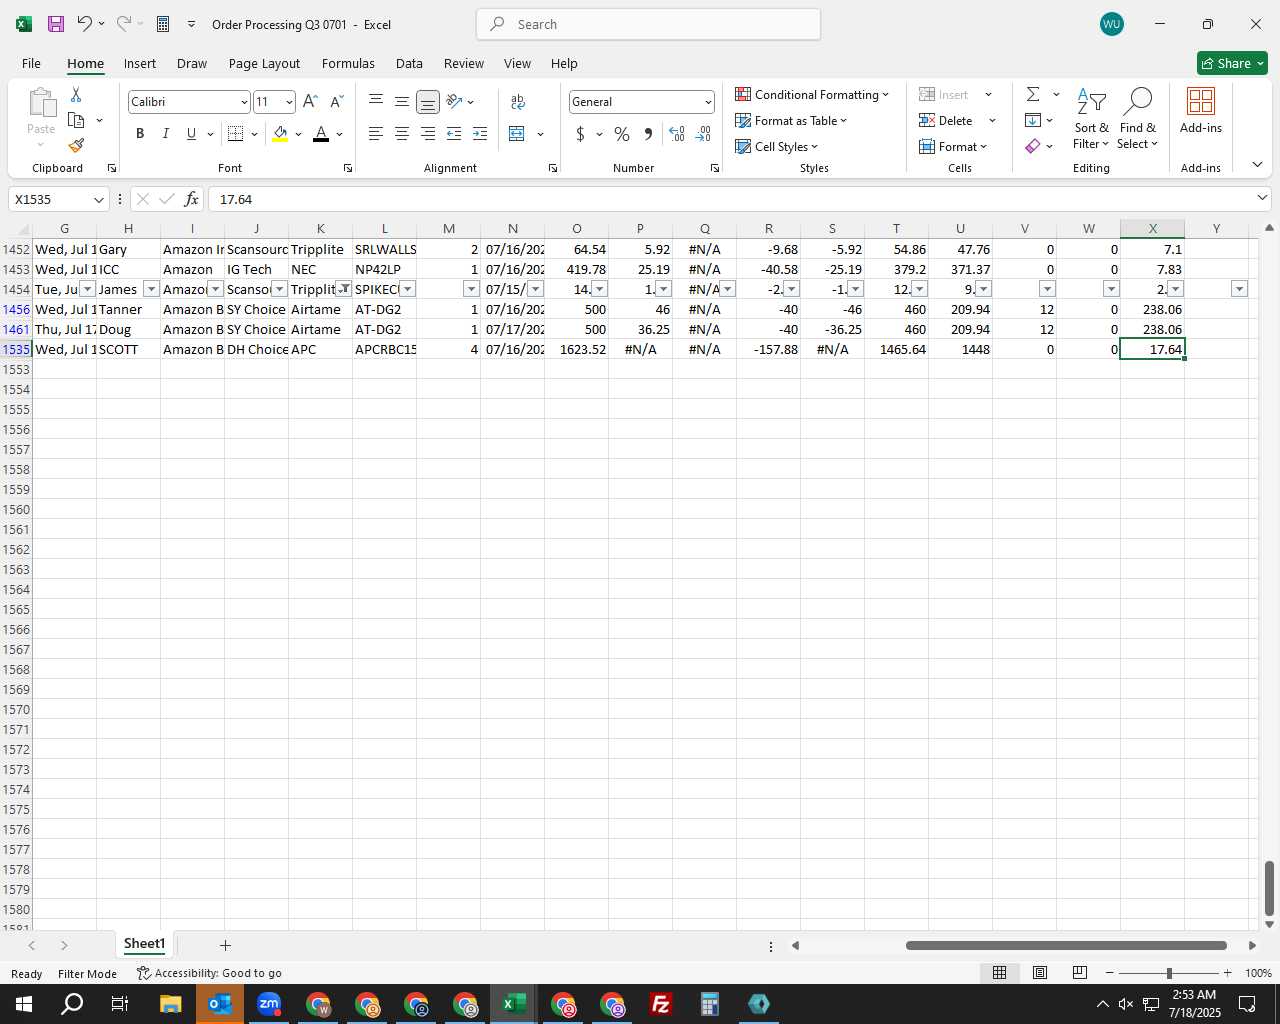1280x1024 pixels.
Task: Open FileZilla from the taskbar
Action: coord(661,1004)
